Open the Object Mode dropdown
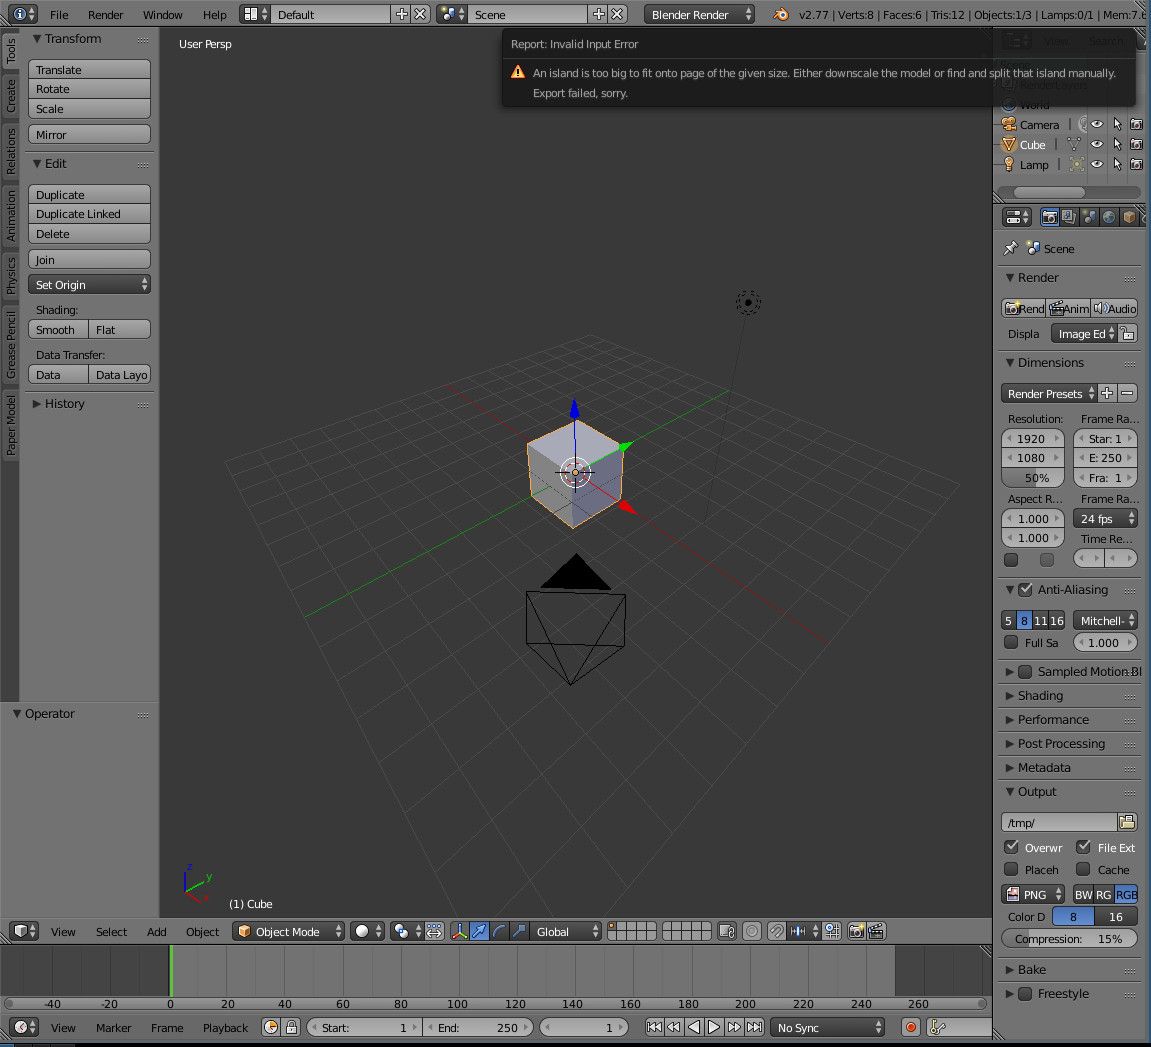The height and width of the screenshot is (1047, 1151). click(288, 931)
